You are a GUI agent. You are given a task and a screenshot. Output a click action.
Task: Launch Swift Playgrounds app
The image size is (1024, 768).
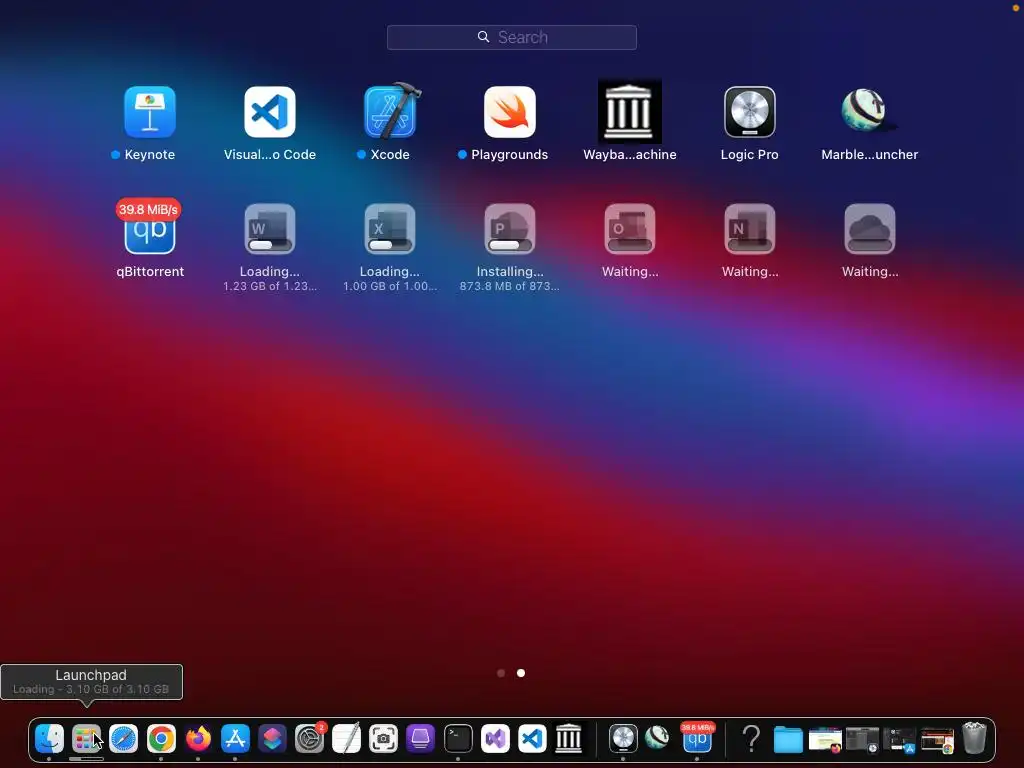tap(509, 112)
